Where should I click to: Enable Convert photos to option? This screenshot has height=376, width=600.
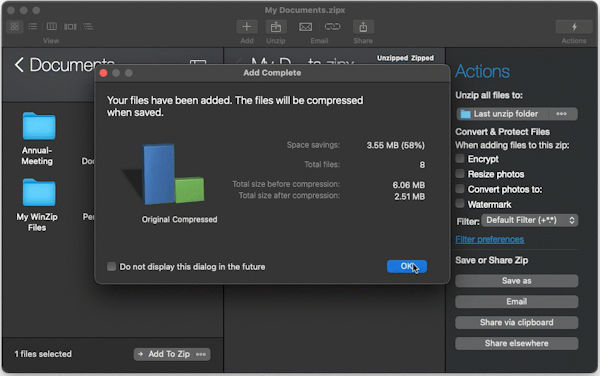pos(460,189)
